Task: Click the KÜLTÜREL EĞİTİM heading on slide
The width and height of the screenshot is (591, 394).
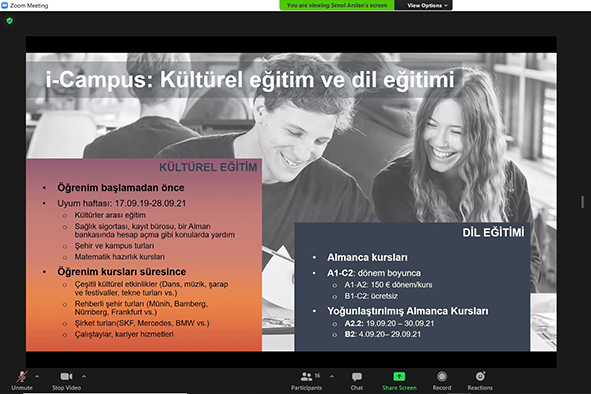Action: tap(208, 167)
